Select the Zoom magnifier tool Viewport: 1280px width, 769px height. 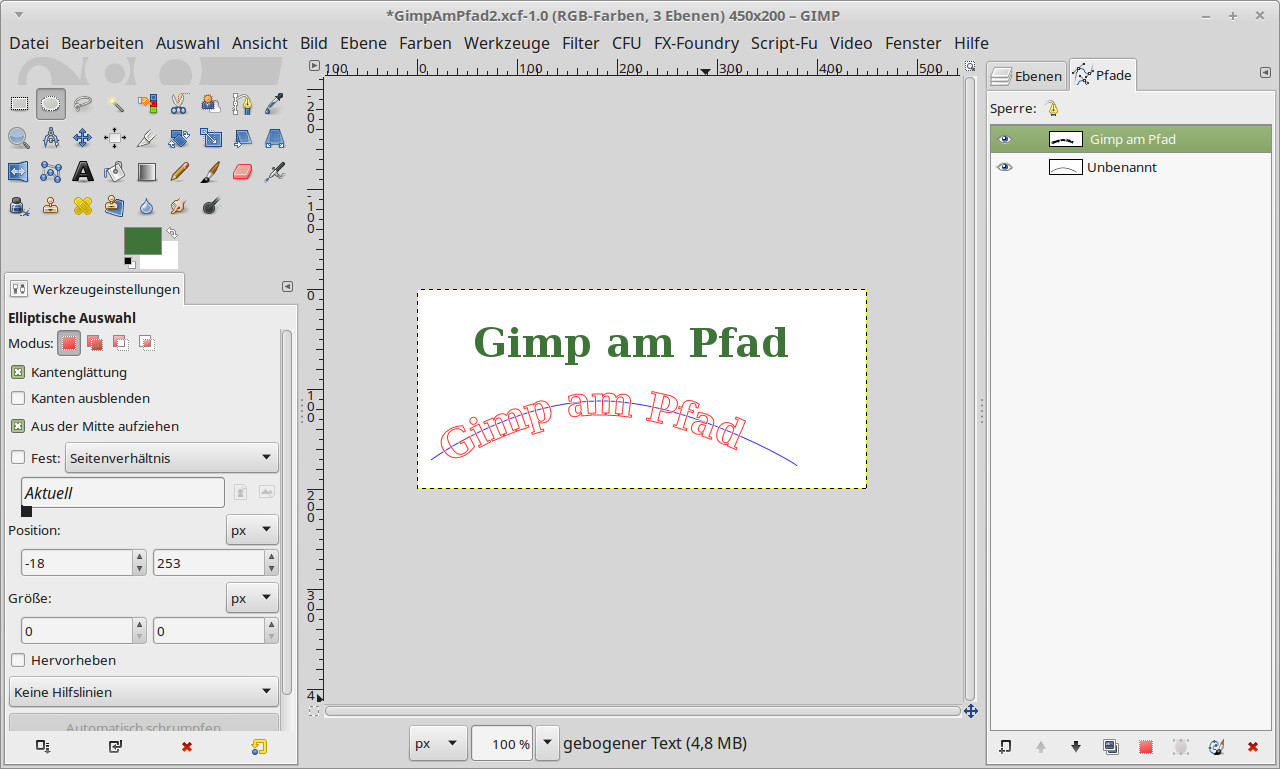19,137
